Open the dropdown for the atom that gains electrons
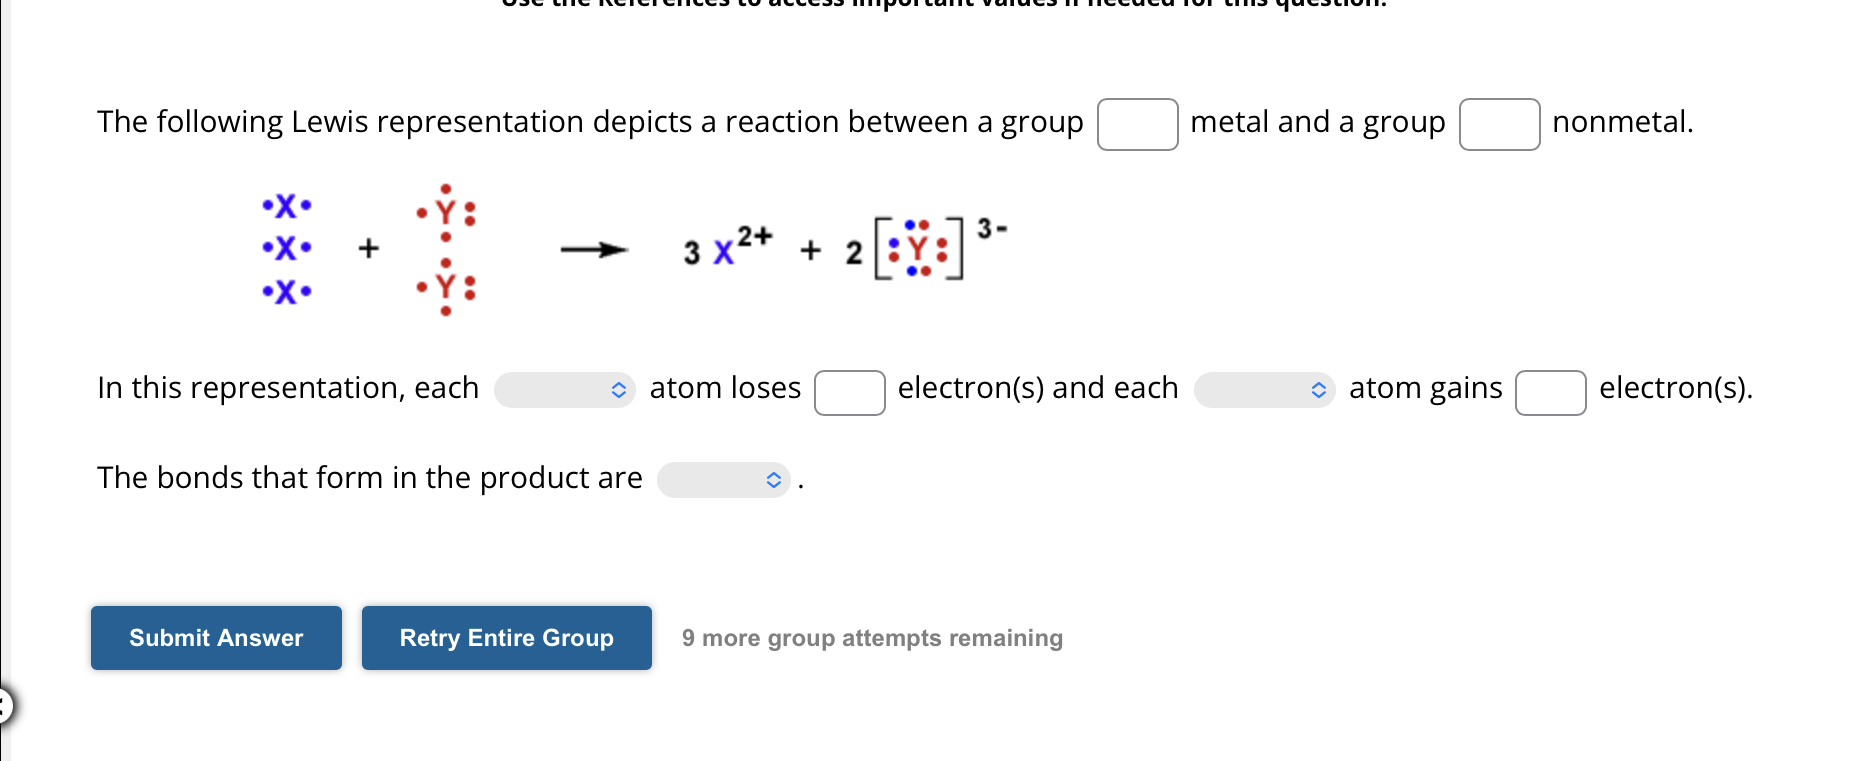The width and height of the screenshot is (1865, 761). tap(1264, 390)
